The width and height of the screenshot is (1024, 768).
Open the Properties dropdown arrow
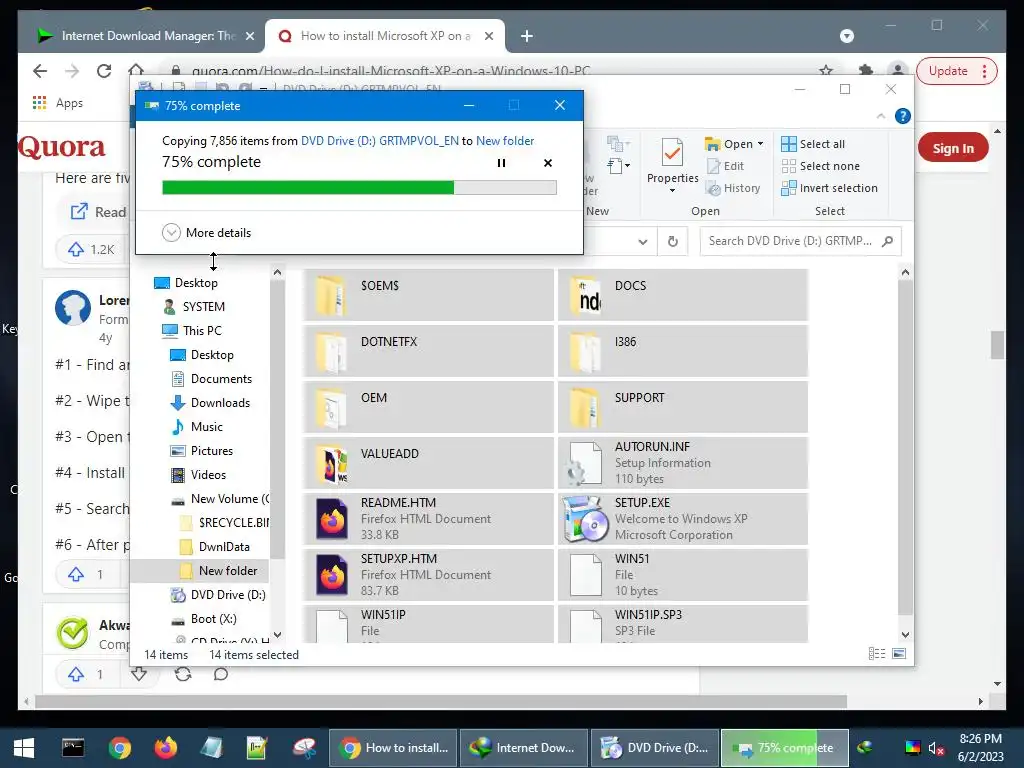672,191
